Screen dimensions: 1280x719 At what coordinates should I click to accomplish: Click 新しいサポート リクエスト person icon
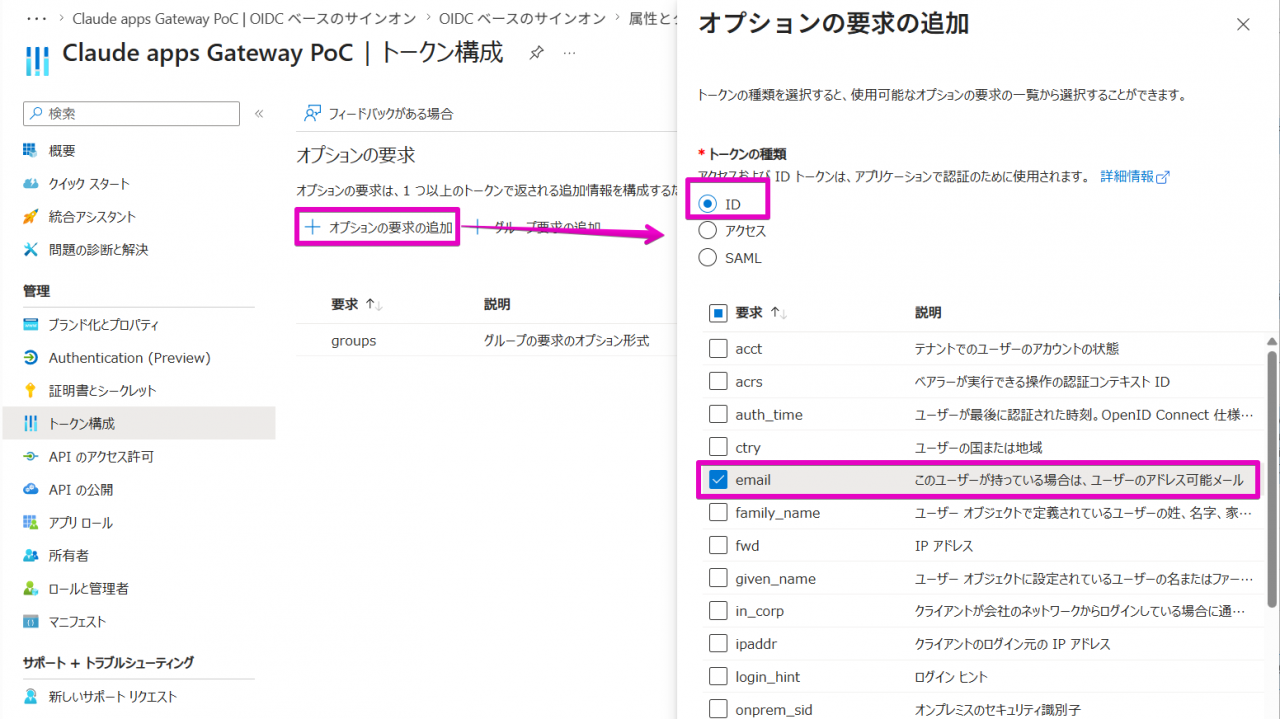[31, 697]
